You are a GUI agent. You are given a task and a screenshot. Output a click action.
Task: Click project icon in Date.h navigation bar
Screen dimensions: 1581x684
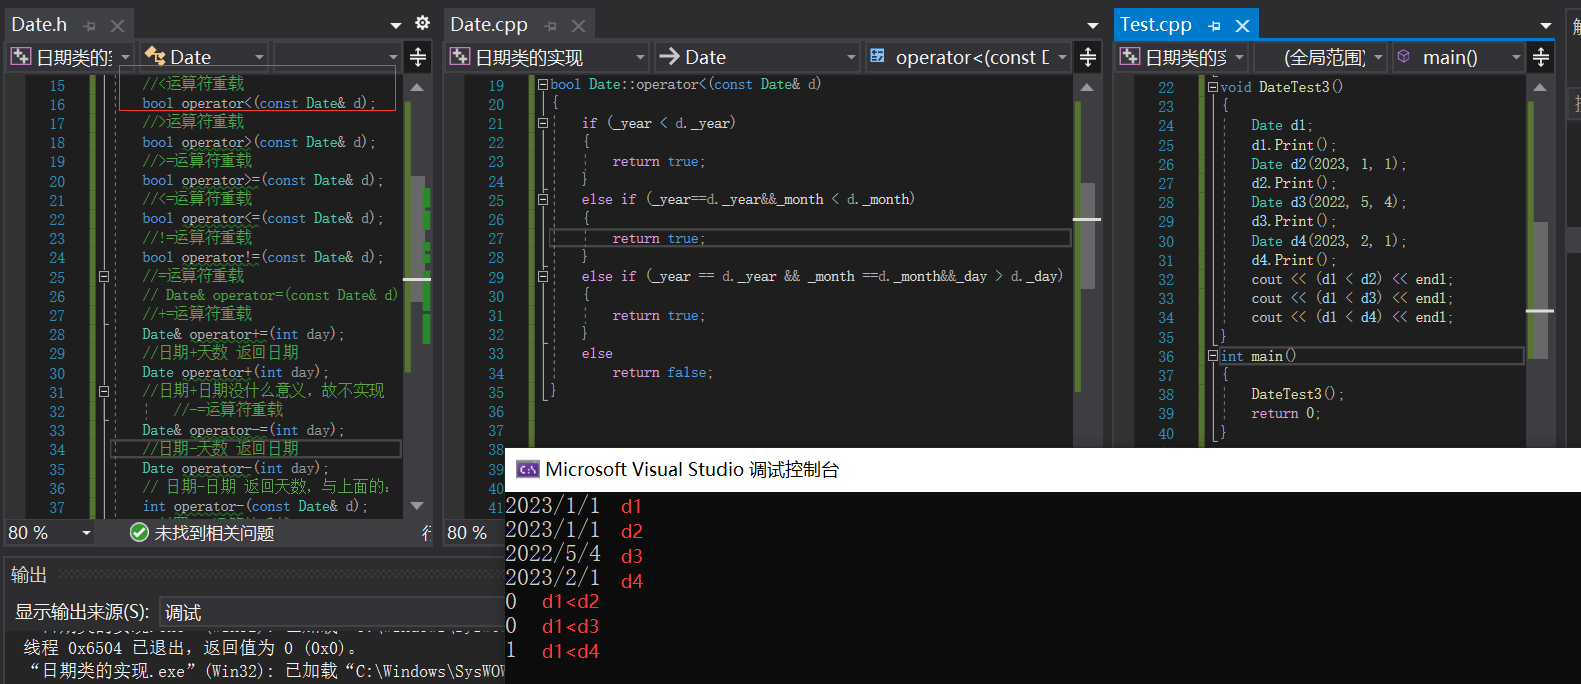point(20,57)
